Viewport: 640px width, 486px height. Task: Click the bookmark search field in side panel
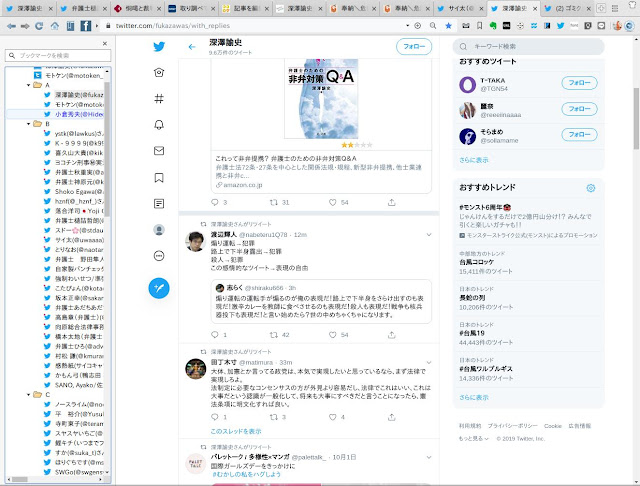pyautogui.click(x=58, y=55)
